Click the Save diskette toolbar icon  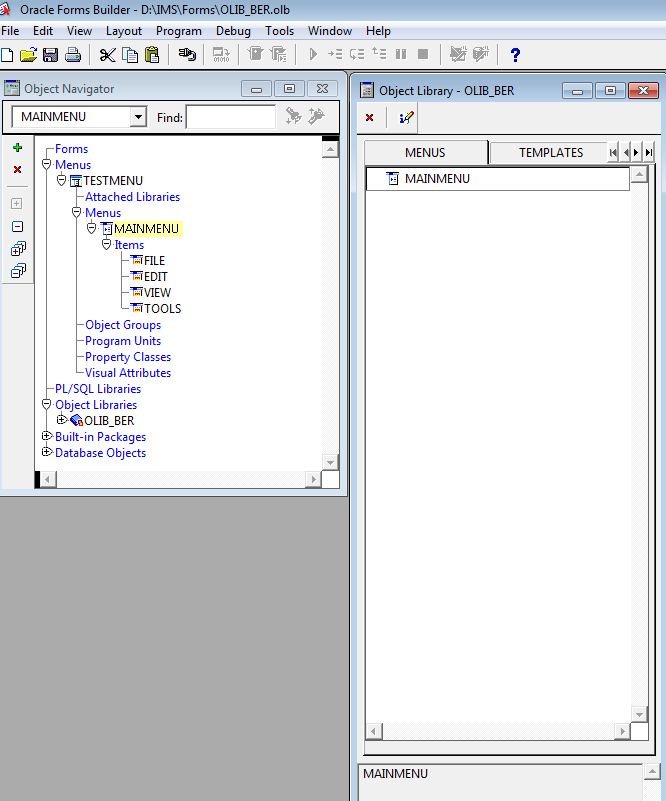click(x=50, y=55)
